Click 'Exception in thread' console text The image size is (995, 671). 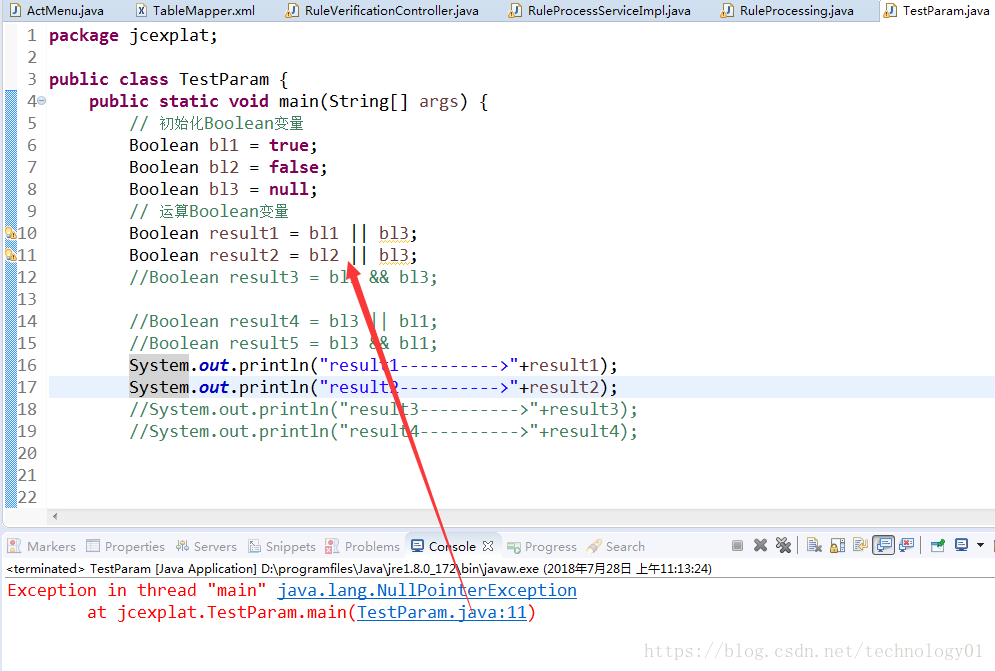(102, 590)
